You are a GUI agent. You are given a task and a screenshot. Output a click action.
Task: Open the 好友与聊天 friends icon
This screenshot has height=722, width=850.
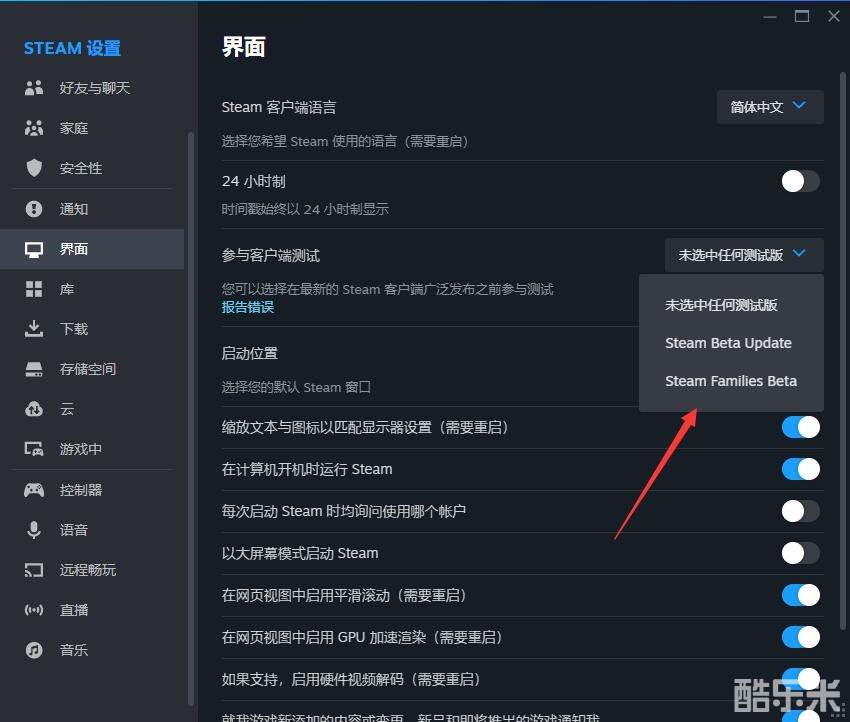coord(34,88)
